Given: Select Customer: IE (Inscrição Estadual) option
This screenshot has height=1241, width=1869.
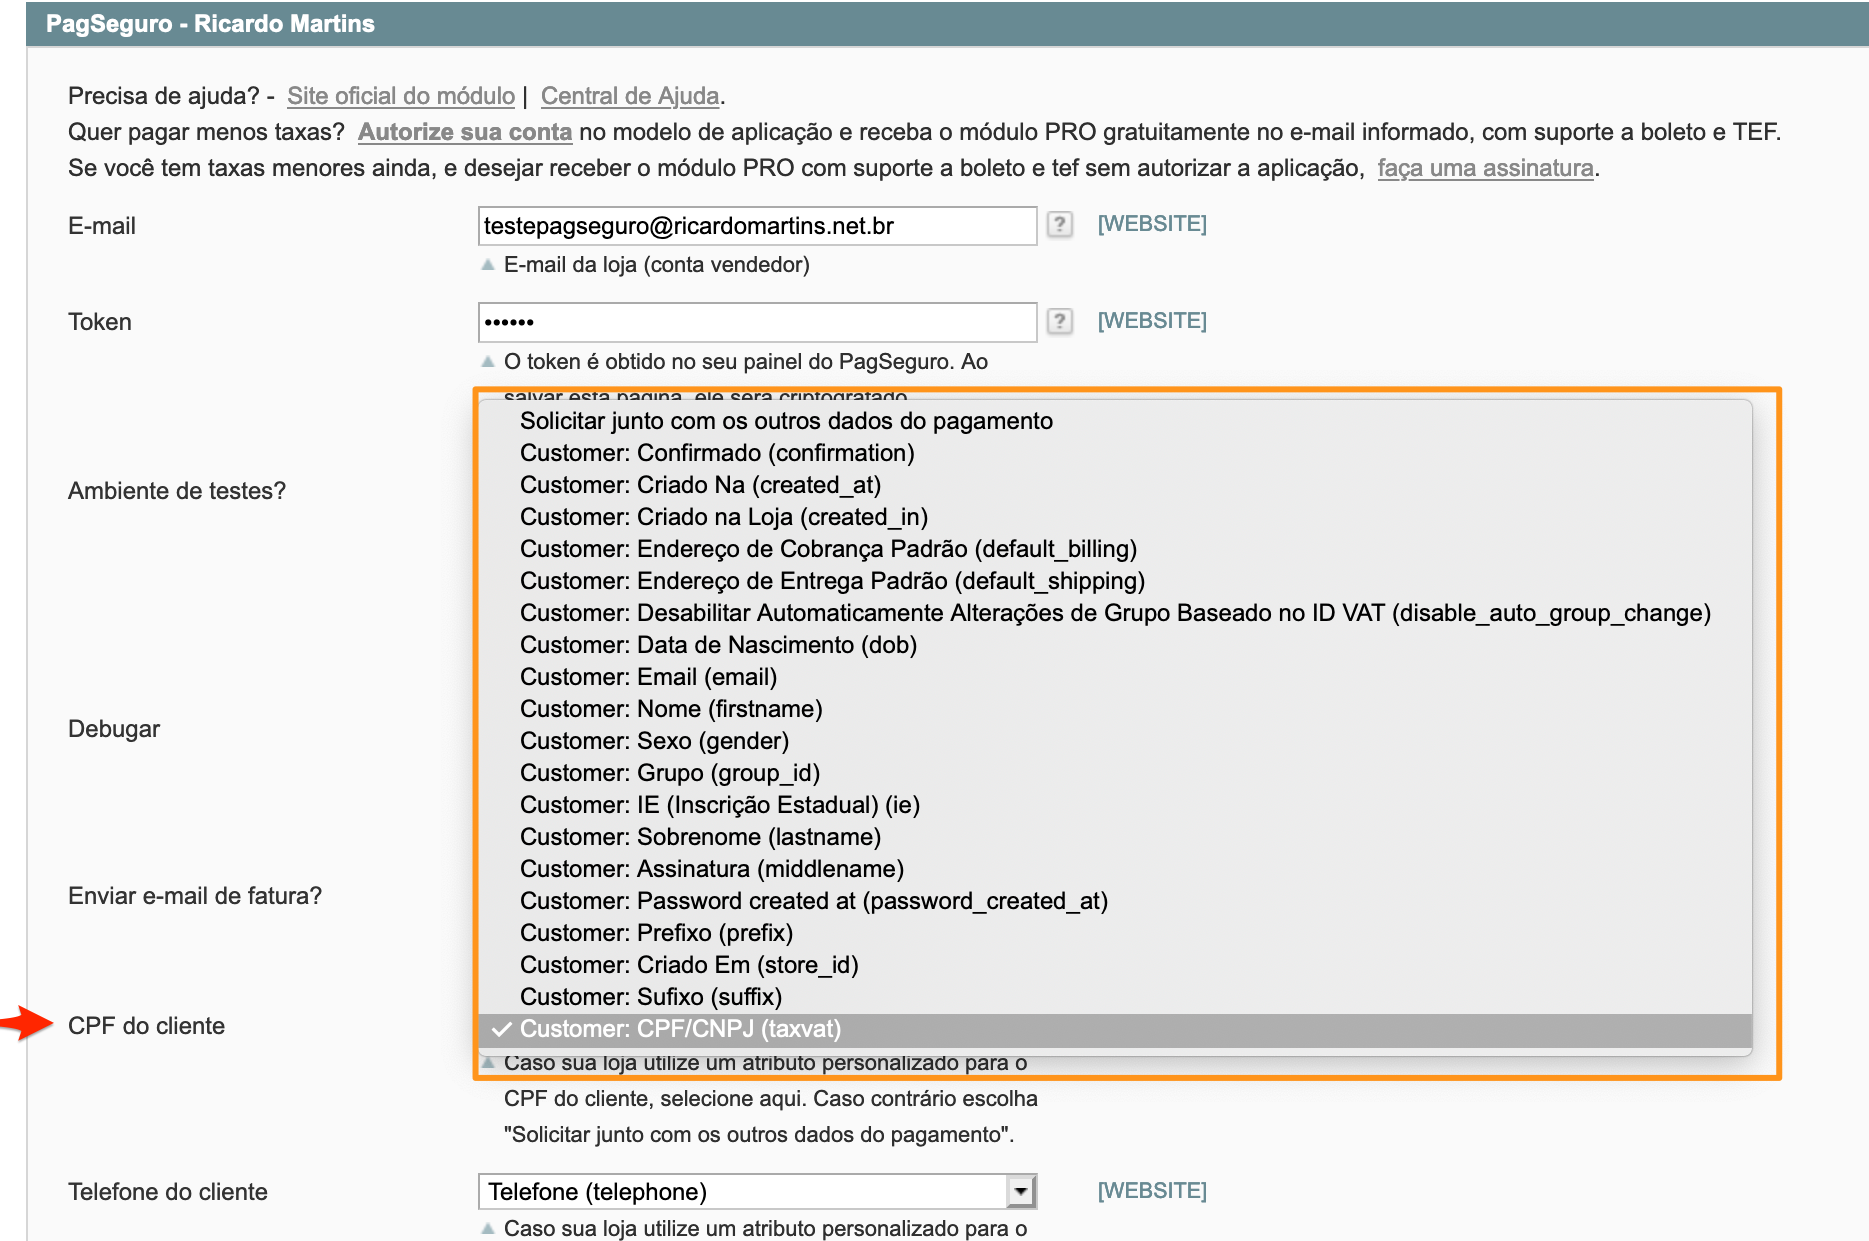Looking at the screenshot, I should [x=1115, y=805].
